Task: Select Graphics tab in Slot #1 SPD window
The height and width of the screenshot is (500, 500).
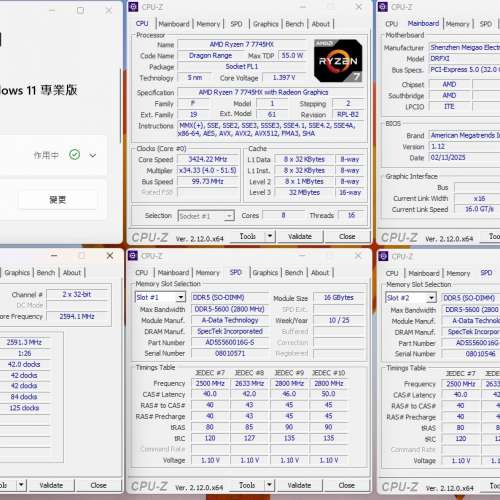Action: (x=265, y=273)
